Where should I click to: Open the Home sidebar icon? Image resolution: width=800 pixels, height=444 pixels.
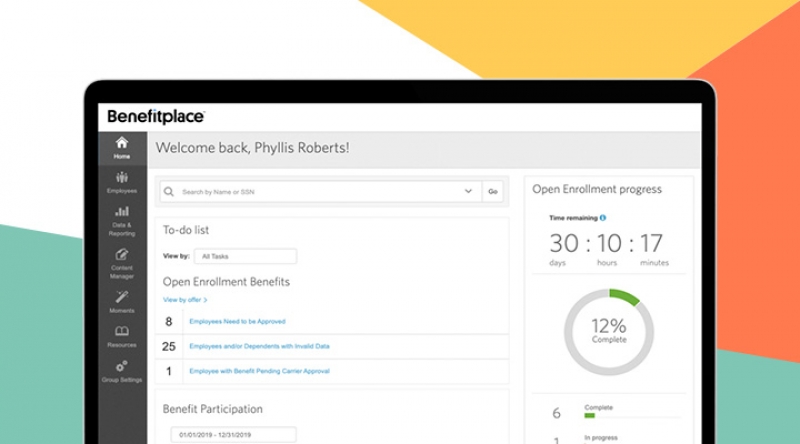[x=121, y=142]
